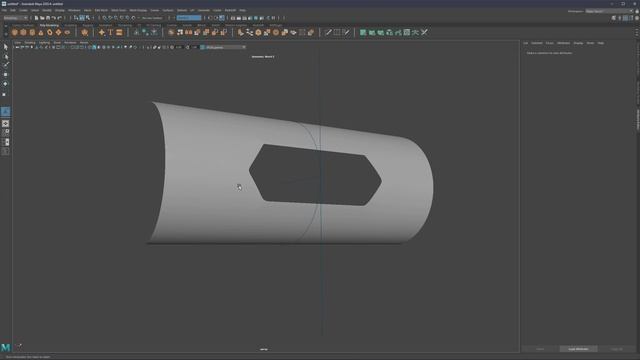
Task: Click the Open Scene status line icon
Action: tap(42, 18)
